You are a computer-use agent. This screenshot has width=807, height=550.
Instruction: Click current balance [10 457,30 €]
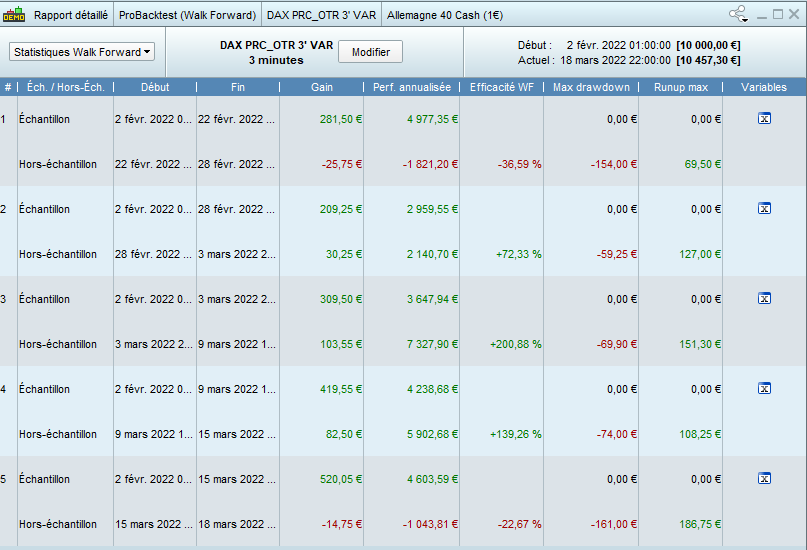pos(708,60)
